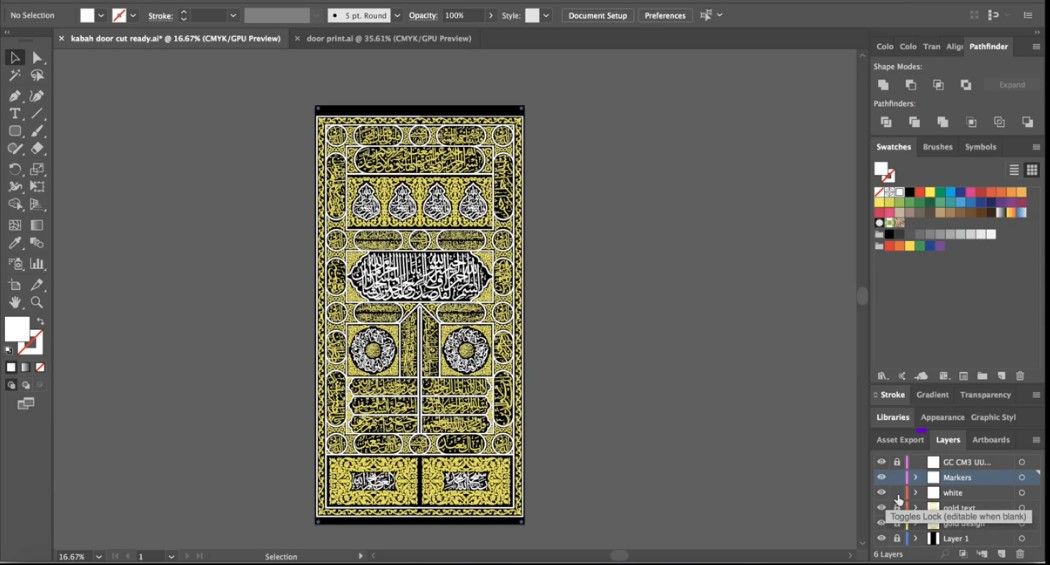This screenshot has width=1050, height=565.
Task: Open the Style dropdown arrow
Action: pos(546,15)
